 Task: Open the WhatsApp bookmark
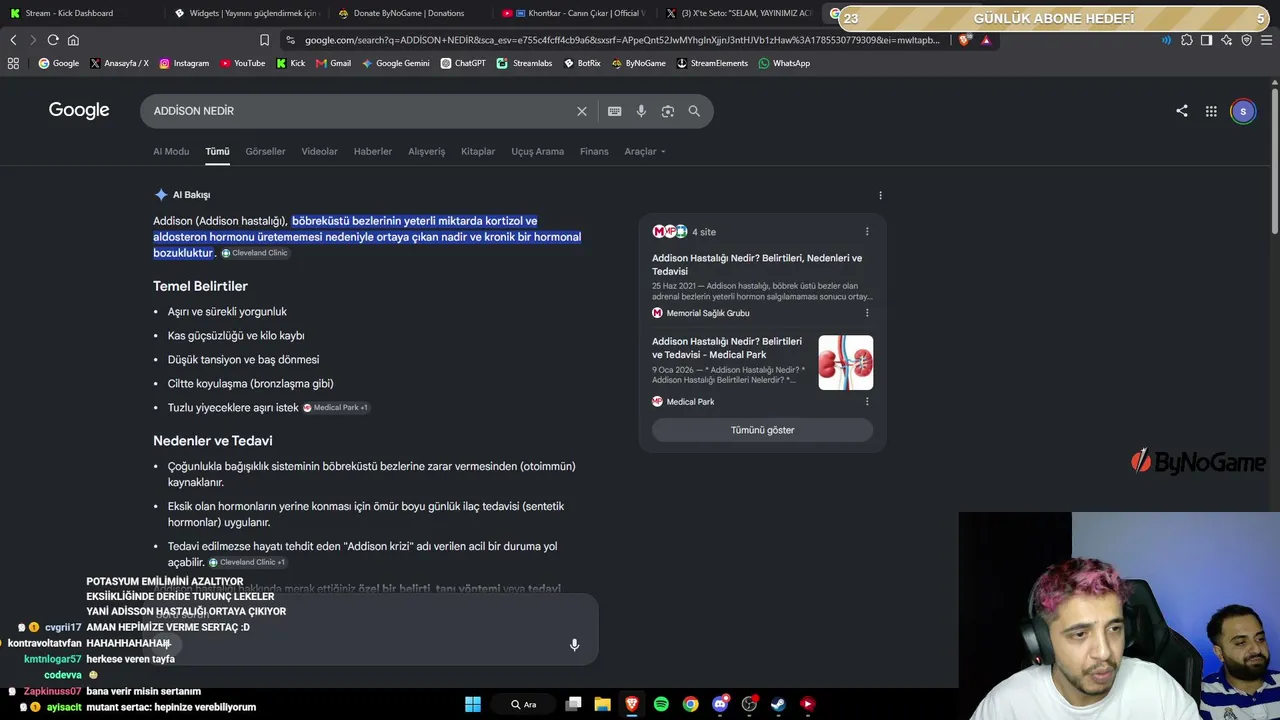[784, 63]
